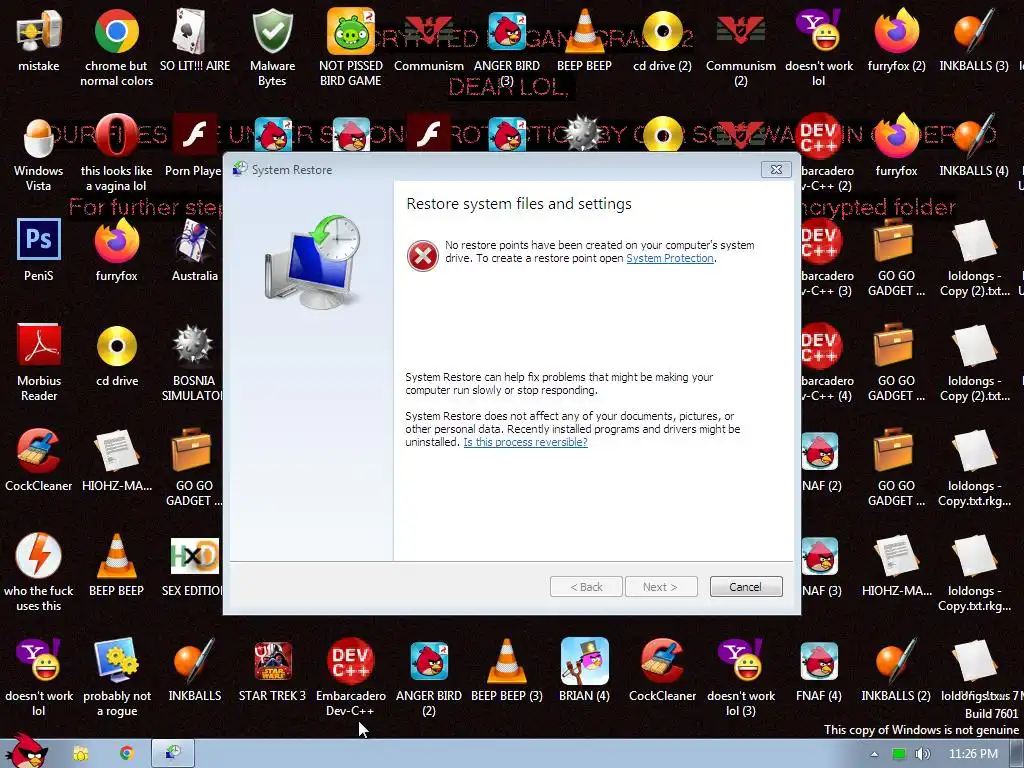This screenshot has height=768, width=1024.
Task: Select the 'probably not a rogue' icon
Action: click(117, 677)
